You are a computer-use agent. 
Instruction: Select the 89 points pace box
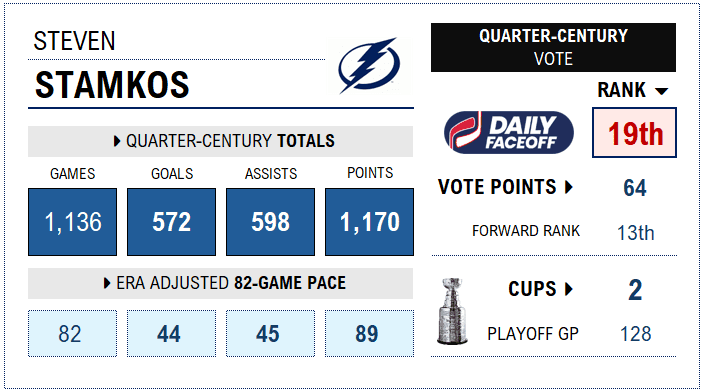369,333
